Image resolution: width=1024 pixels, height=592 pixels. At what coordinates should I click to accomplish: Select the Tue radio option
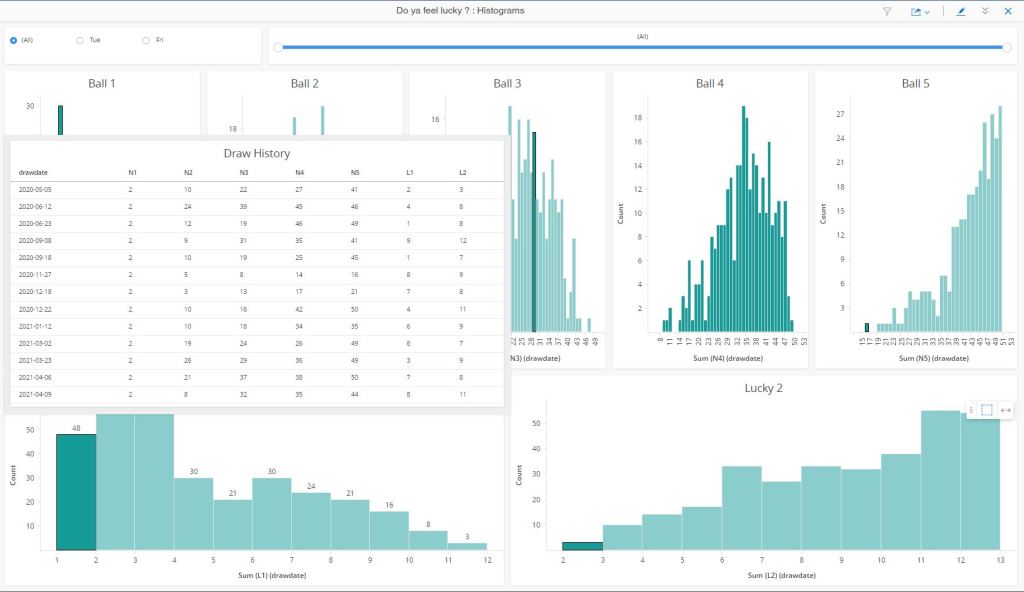point(80,40)
